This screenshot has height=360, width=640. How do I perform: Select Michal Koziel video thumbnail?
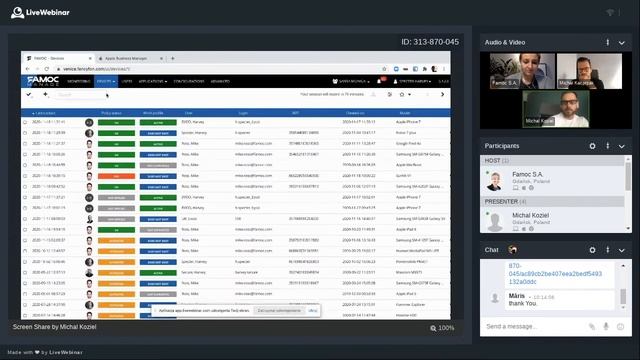coord(556,109)
